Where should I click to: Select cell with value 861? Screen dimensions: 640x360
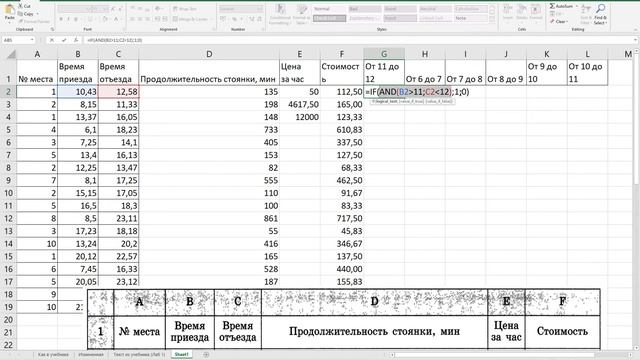tap(209, 218)
